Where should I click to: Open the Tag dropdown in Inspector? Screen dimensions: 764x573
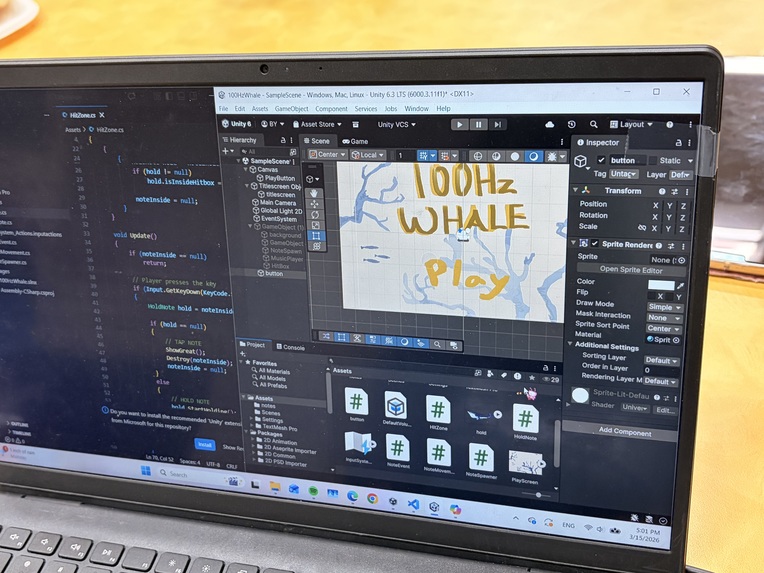[x=624, y=174]
